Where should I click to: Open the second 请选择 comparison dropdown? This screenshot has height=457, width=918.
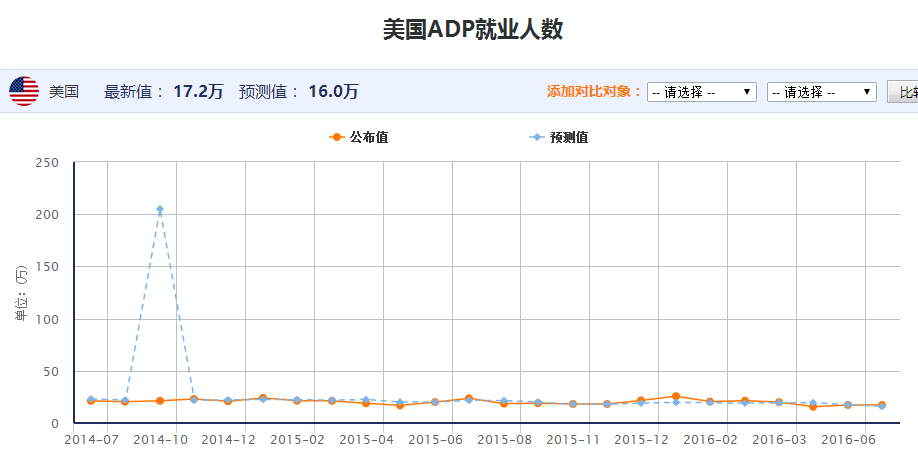click(x=821, y=92)
